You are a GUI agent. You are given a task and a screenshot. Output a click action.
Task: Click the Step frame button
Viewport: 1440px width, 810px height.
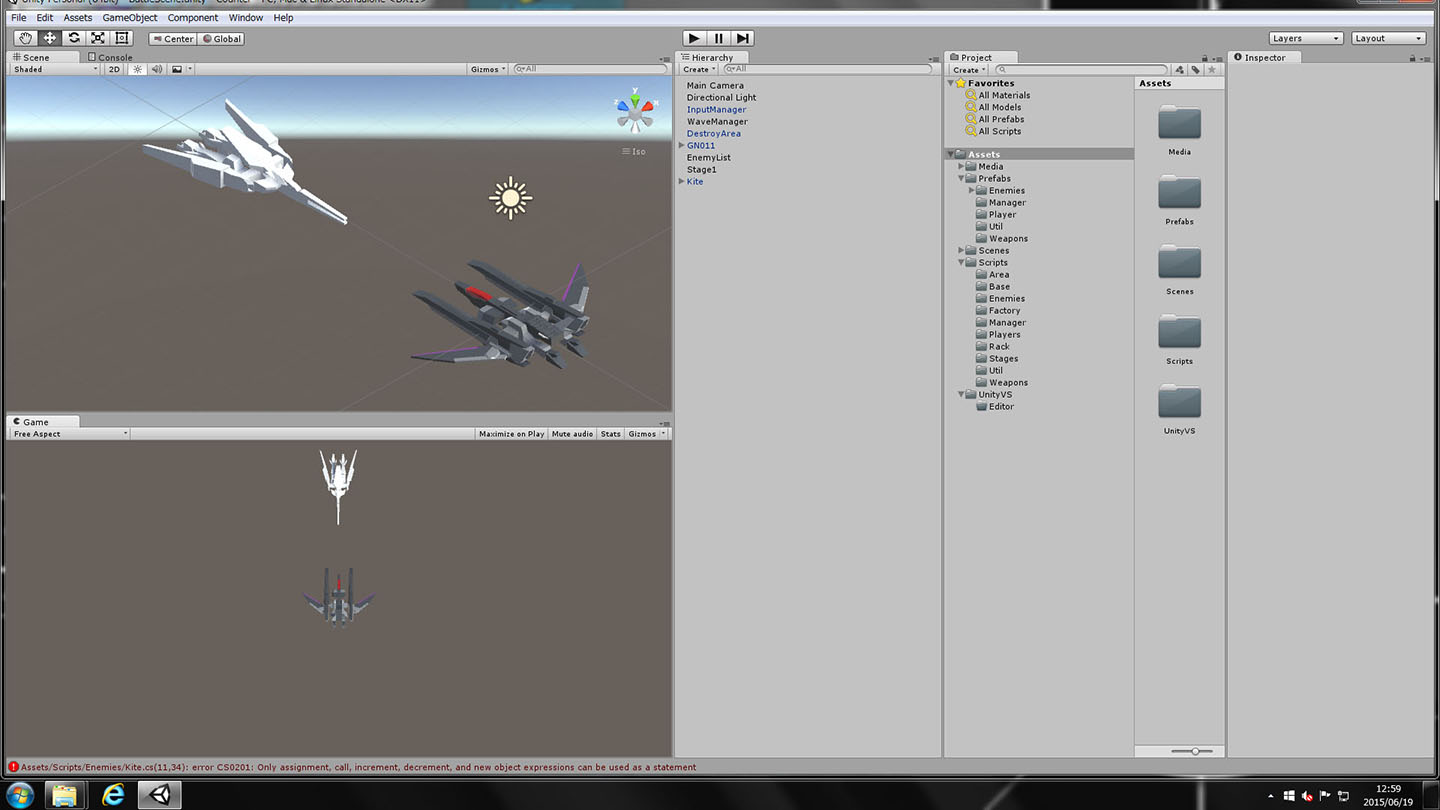[742, 38]
